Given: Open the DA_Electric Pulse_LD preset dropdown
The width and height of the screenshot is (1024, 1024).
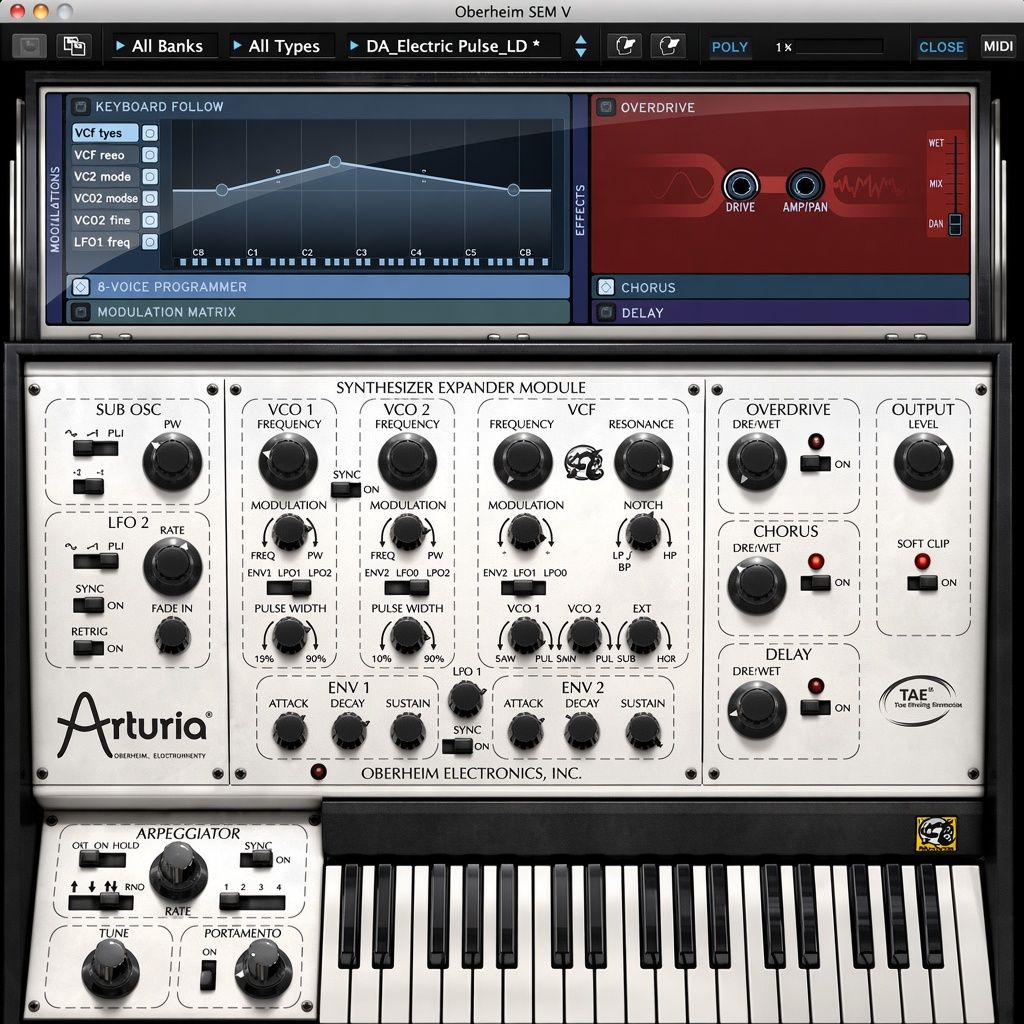Looking at the screenshot, I should pos(455,46).
